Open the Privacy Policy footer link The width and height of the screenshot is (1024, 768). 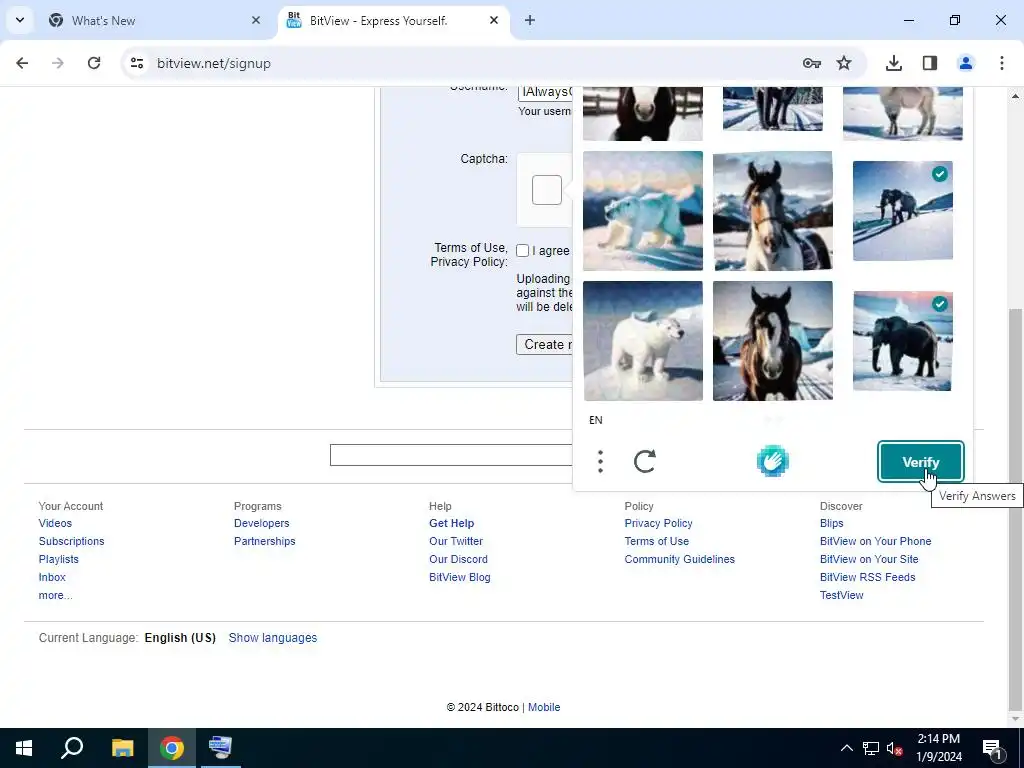coord(658,523)
